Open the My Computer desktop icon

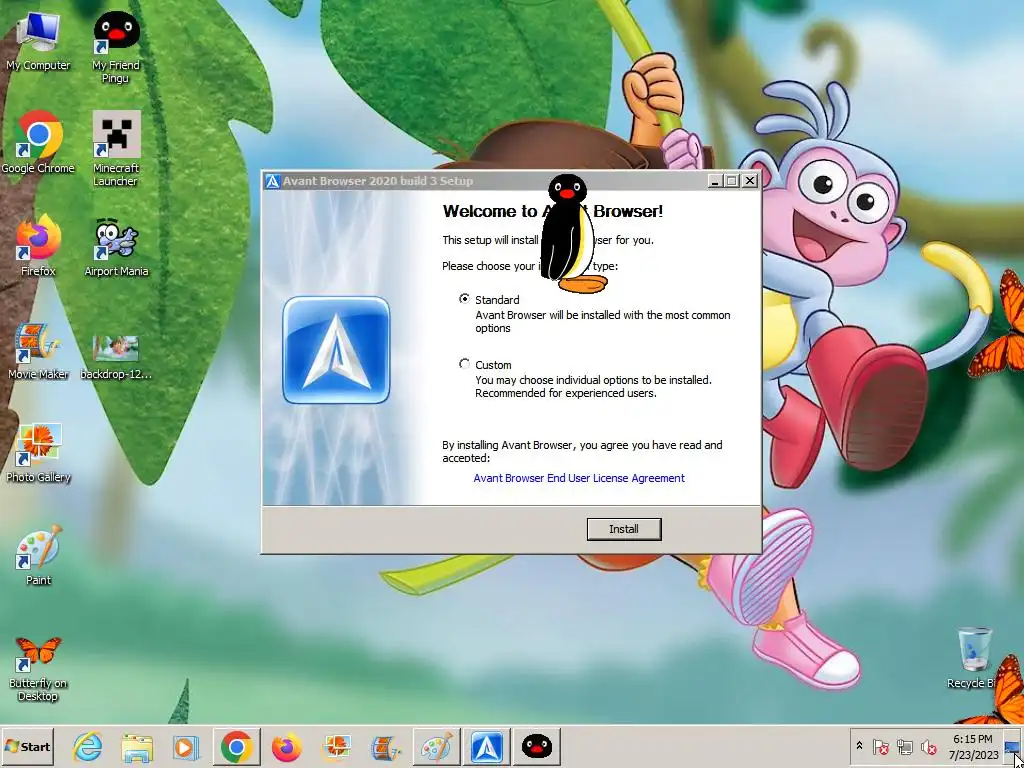click(x=38, y=41)
